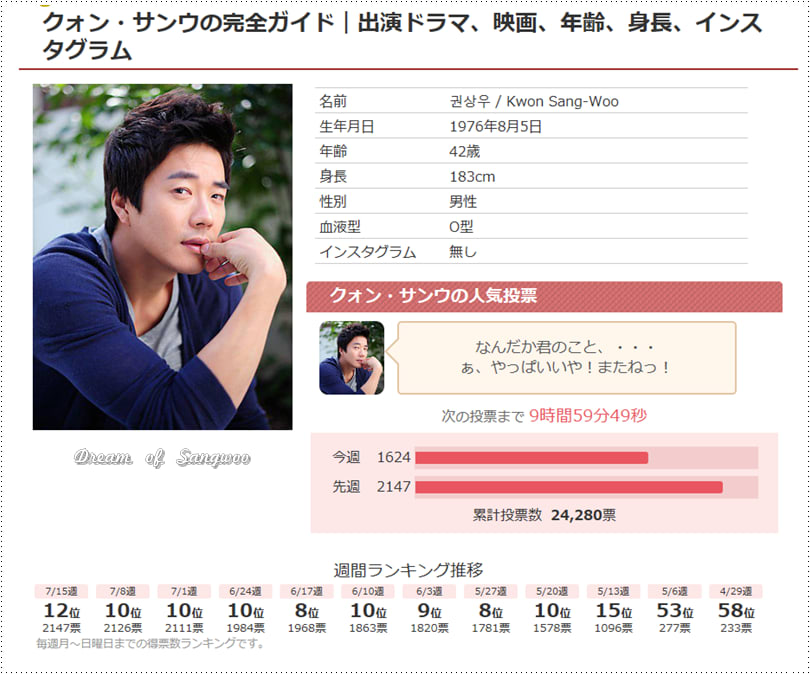The image size is (810, 674).
Task: Click the クォン・サンウの人気投票 header banner
Action: 544,296
